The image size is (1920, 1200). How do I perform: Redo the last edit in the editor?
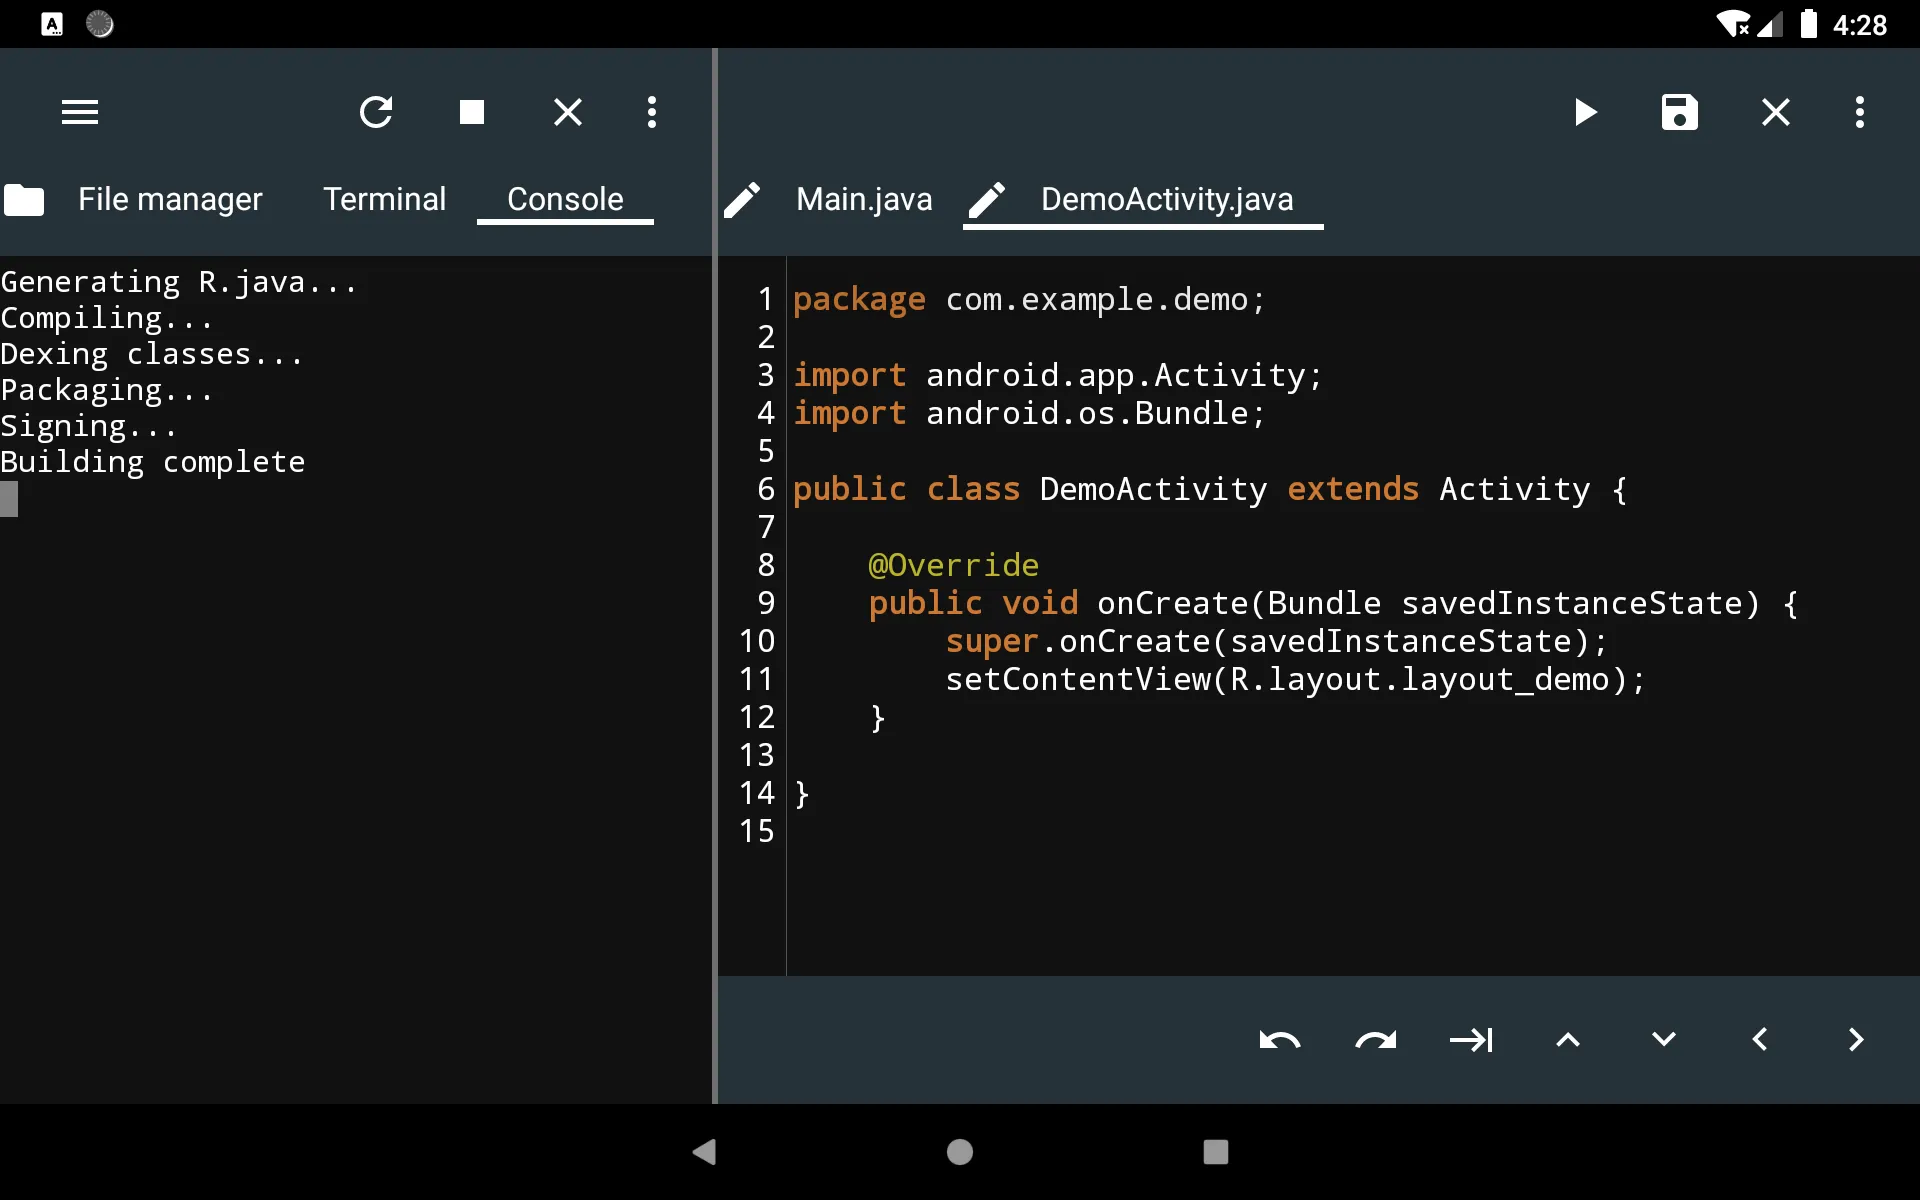(1376, 1040)
